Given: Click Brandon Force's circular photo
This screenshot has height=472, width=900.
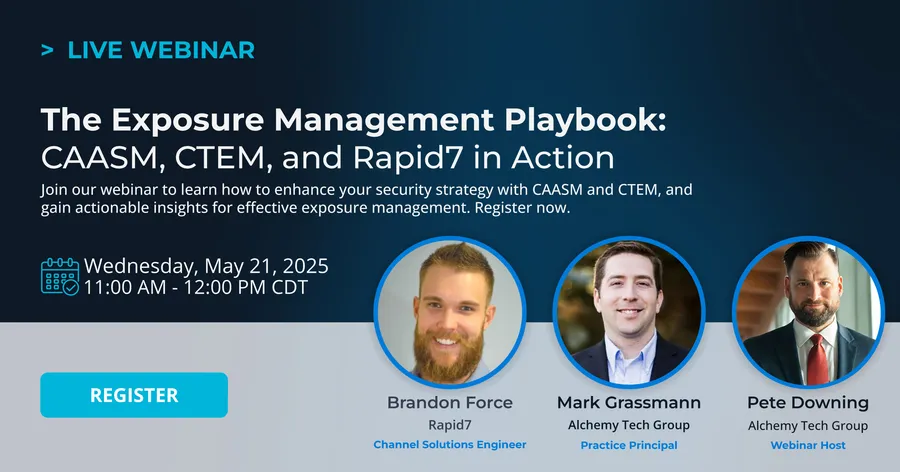Looking at the screenshot, I should [450, 312].
